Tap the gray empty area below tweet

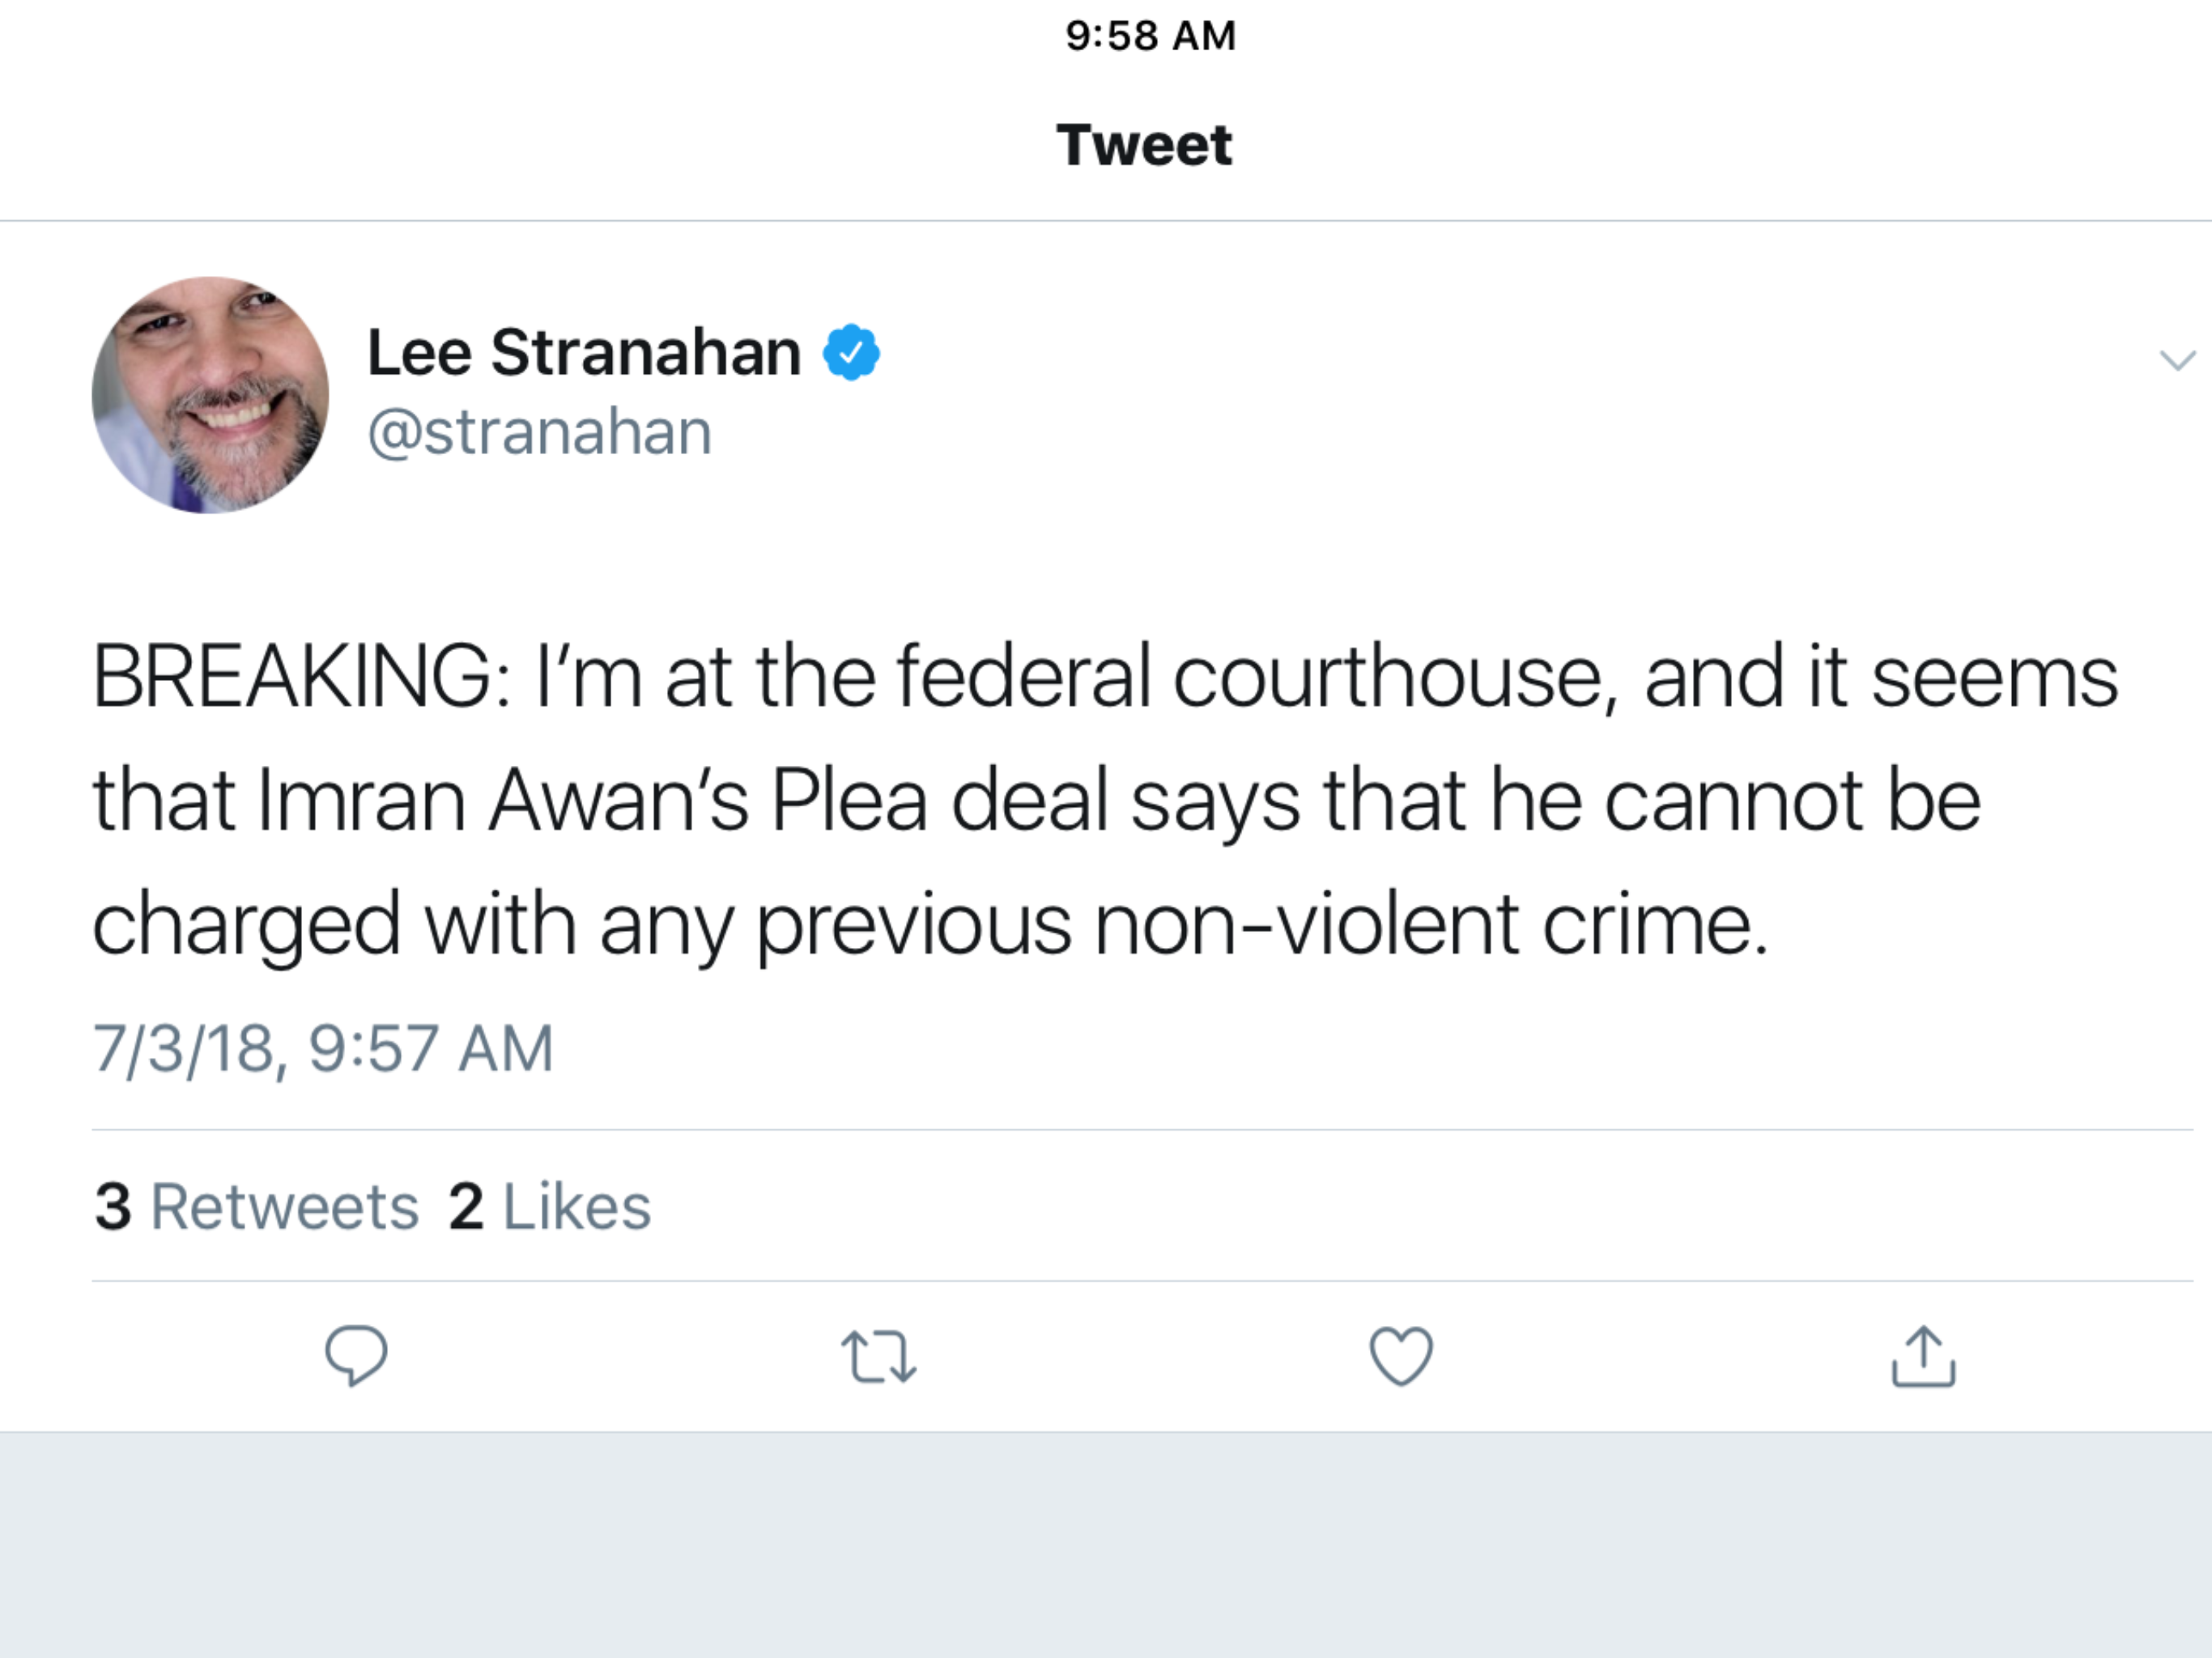click(x=1106, y=1545)
